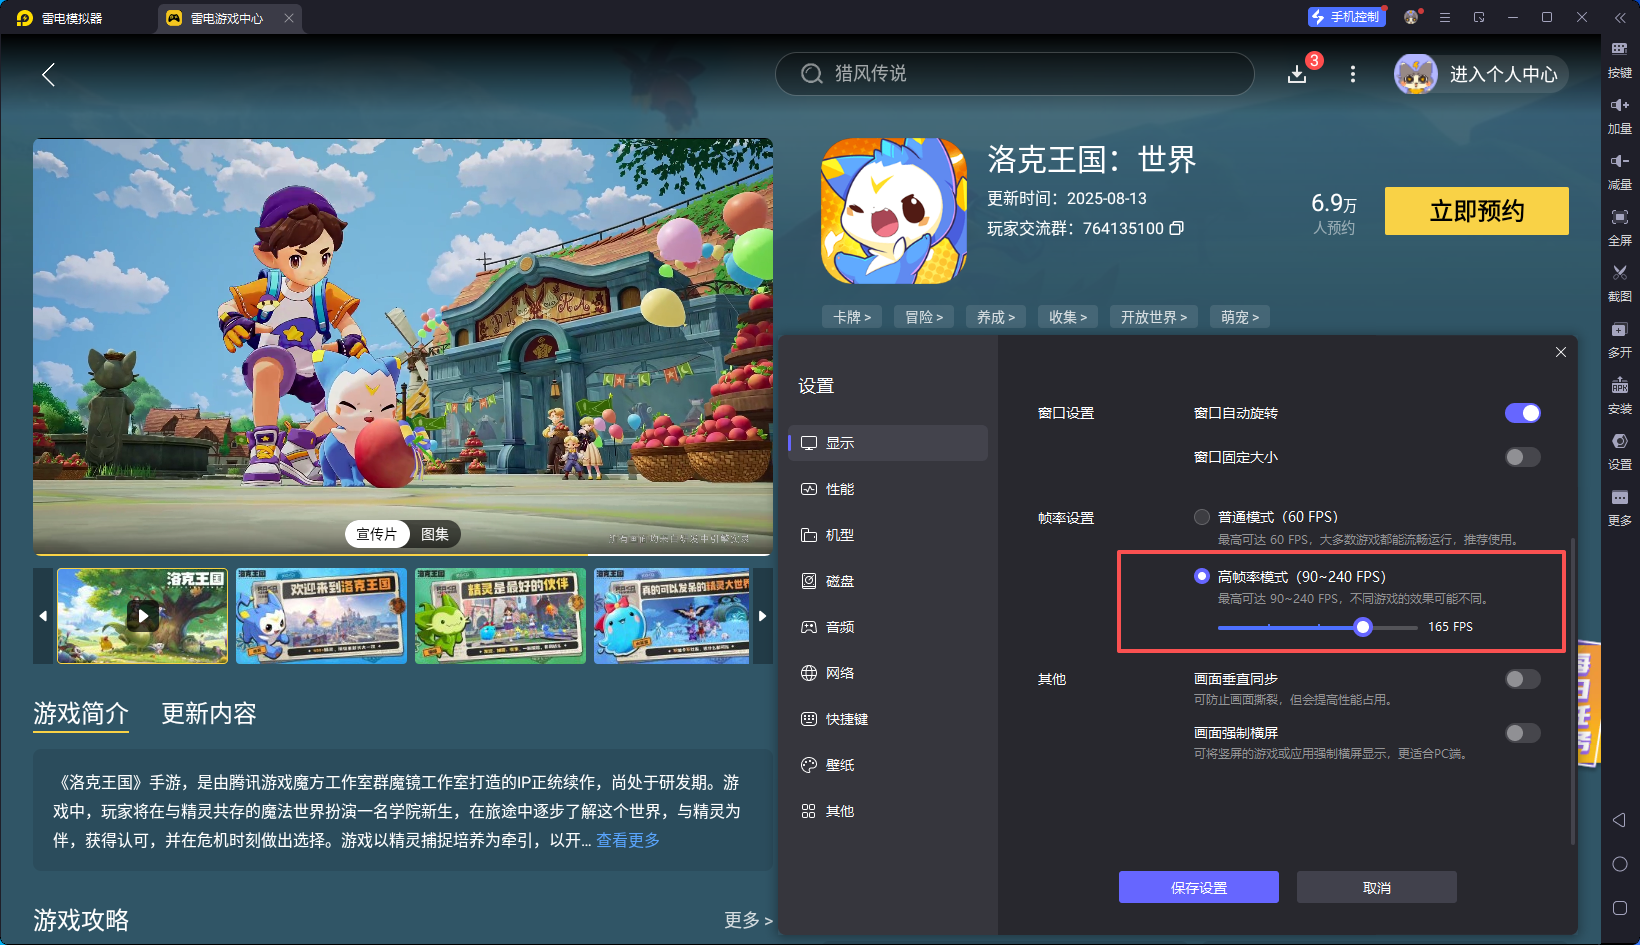The image size is (1640, 945).
Task: Open 多开 multi-instance manager
Action: pos(1620,340)
